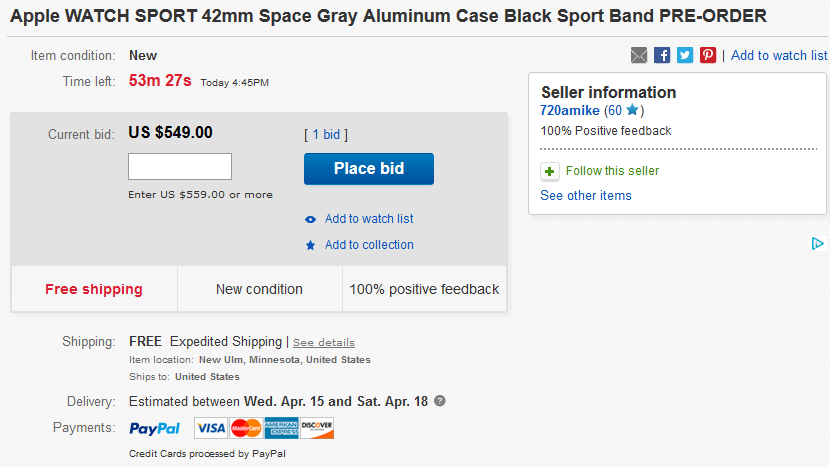Click the delivery estimate help icon
The width and height of the screenshot is (830, 467).
pos(440,401)
